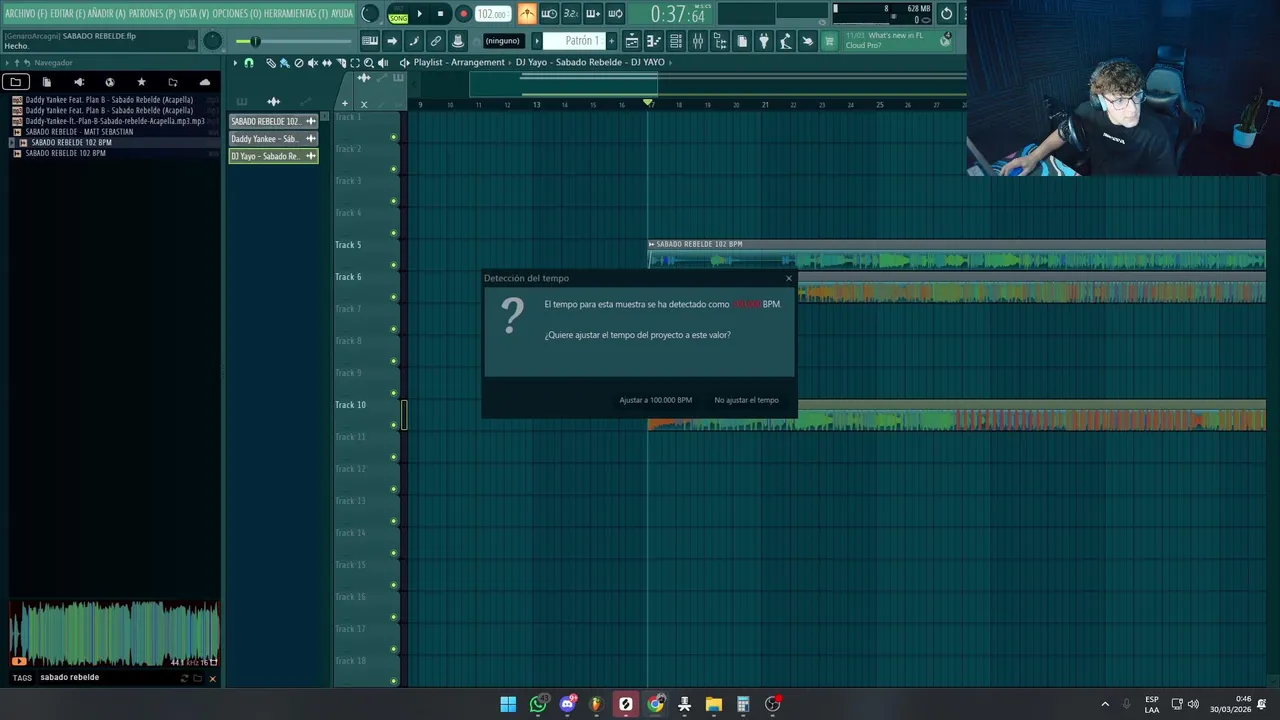The width and height of the screenshot is (1280, 720).
Task: Open the VISTA menu
Action: tap(194, 14)
